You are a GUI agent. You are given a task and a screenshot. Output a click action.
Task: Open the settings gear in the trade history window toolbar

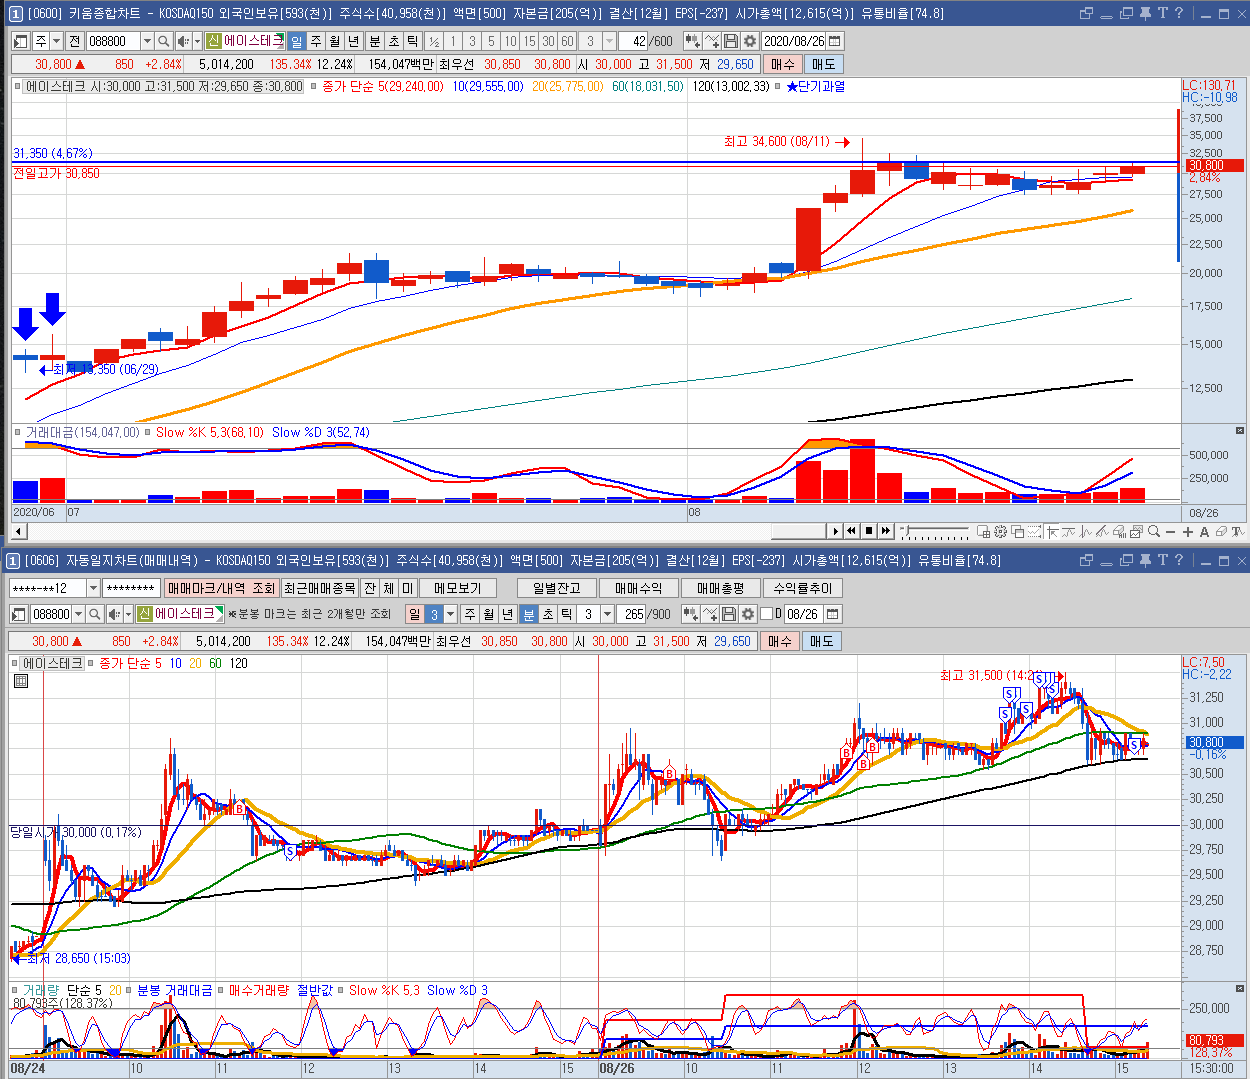point(747,614)
